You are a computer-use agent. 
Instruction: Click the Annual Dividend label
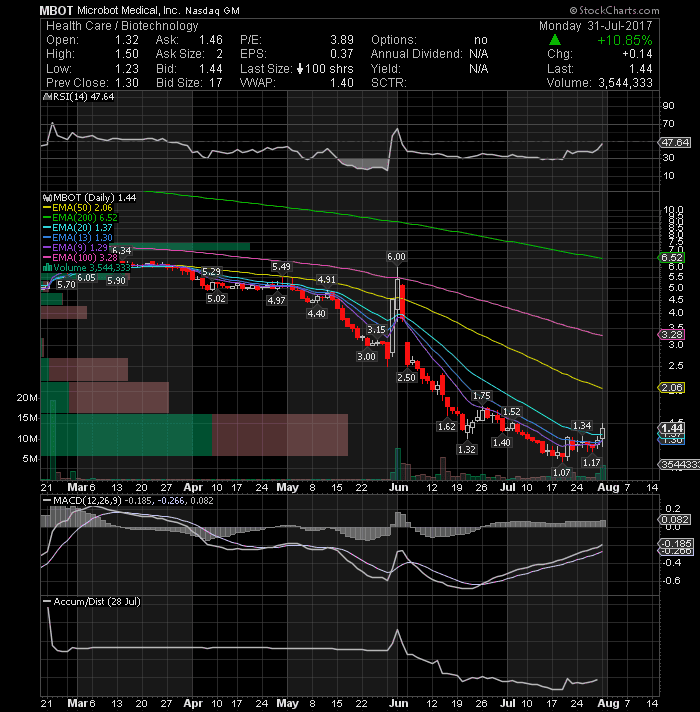tap(416, 54)
